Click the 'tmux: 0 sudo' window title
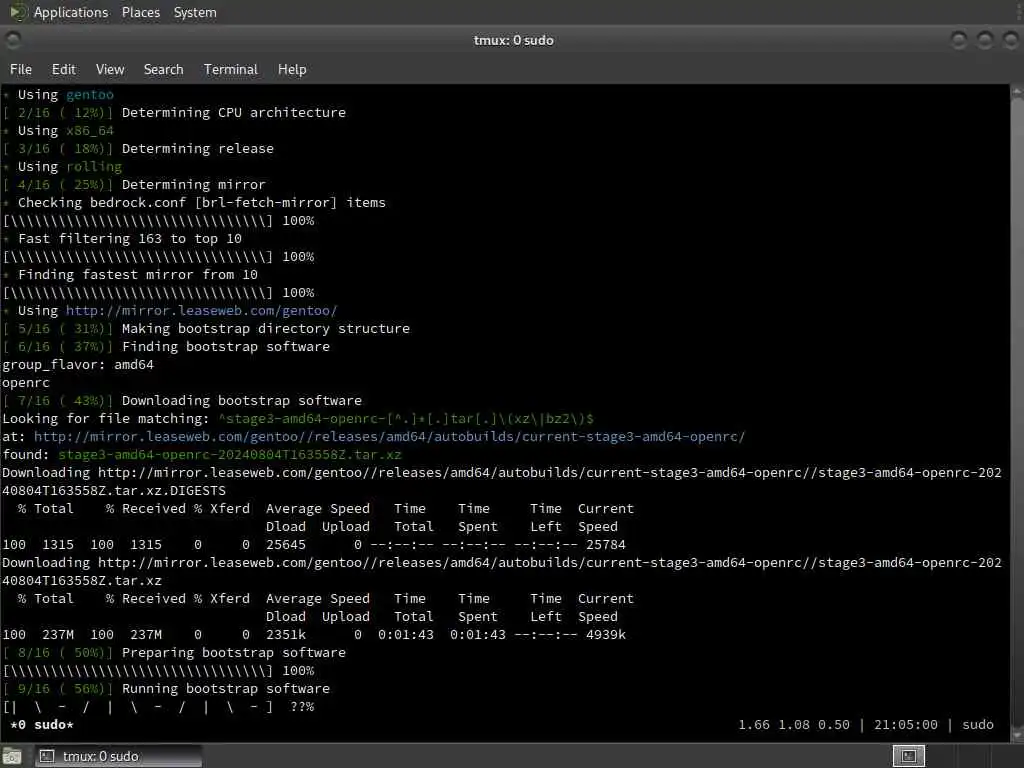The image size is (1024, 768). (513, 40)
